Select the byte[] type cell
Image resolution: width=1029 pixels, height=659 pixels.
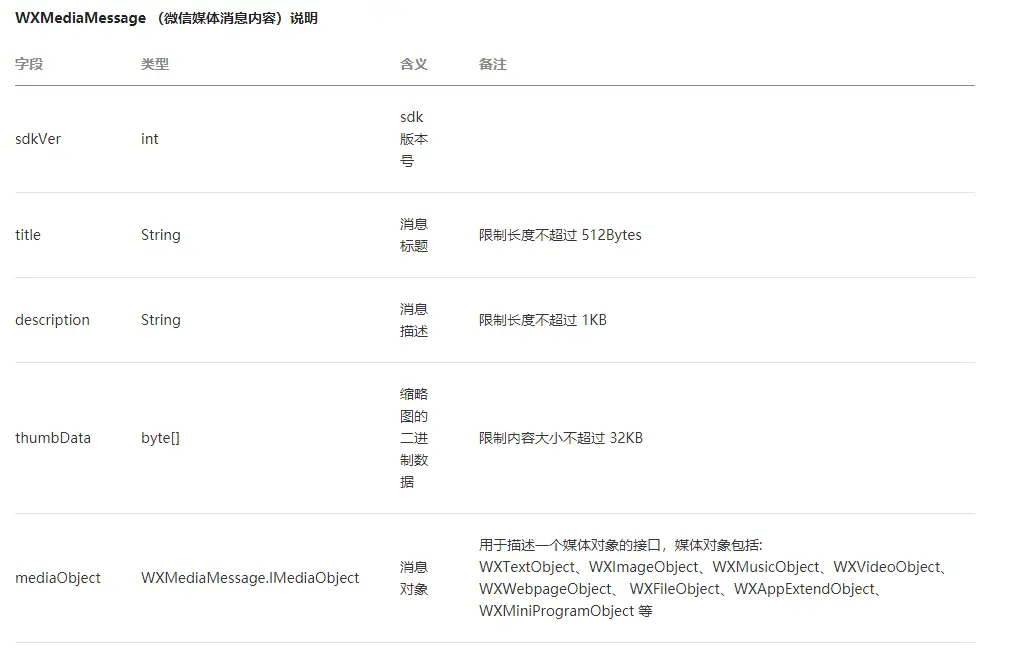pos(160,438)
